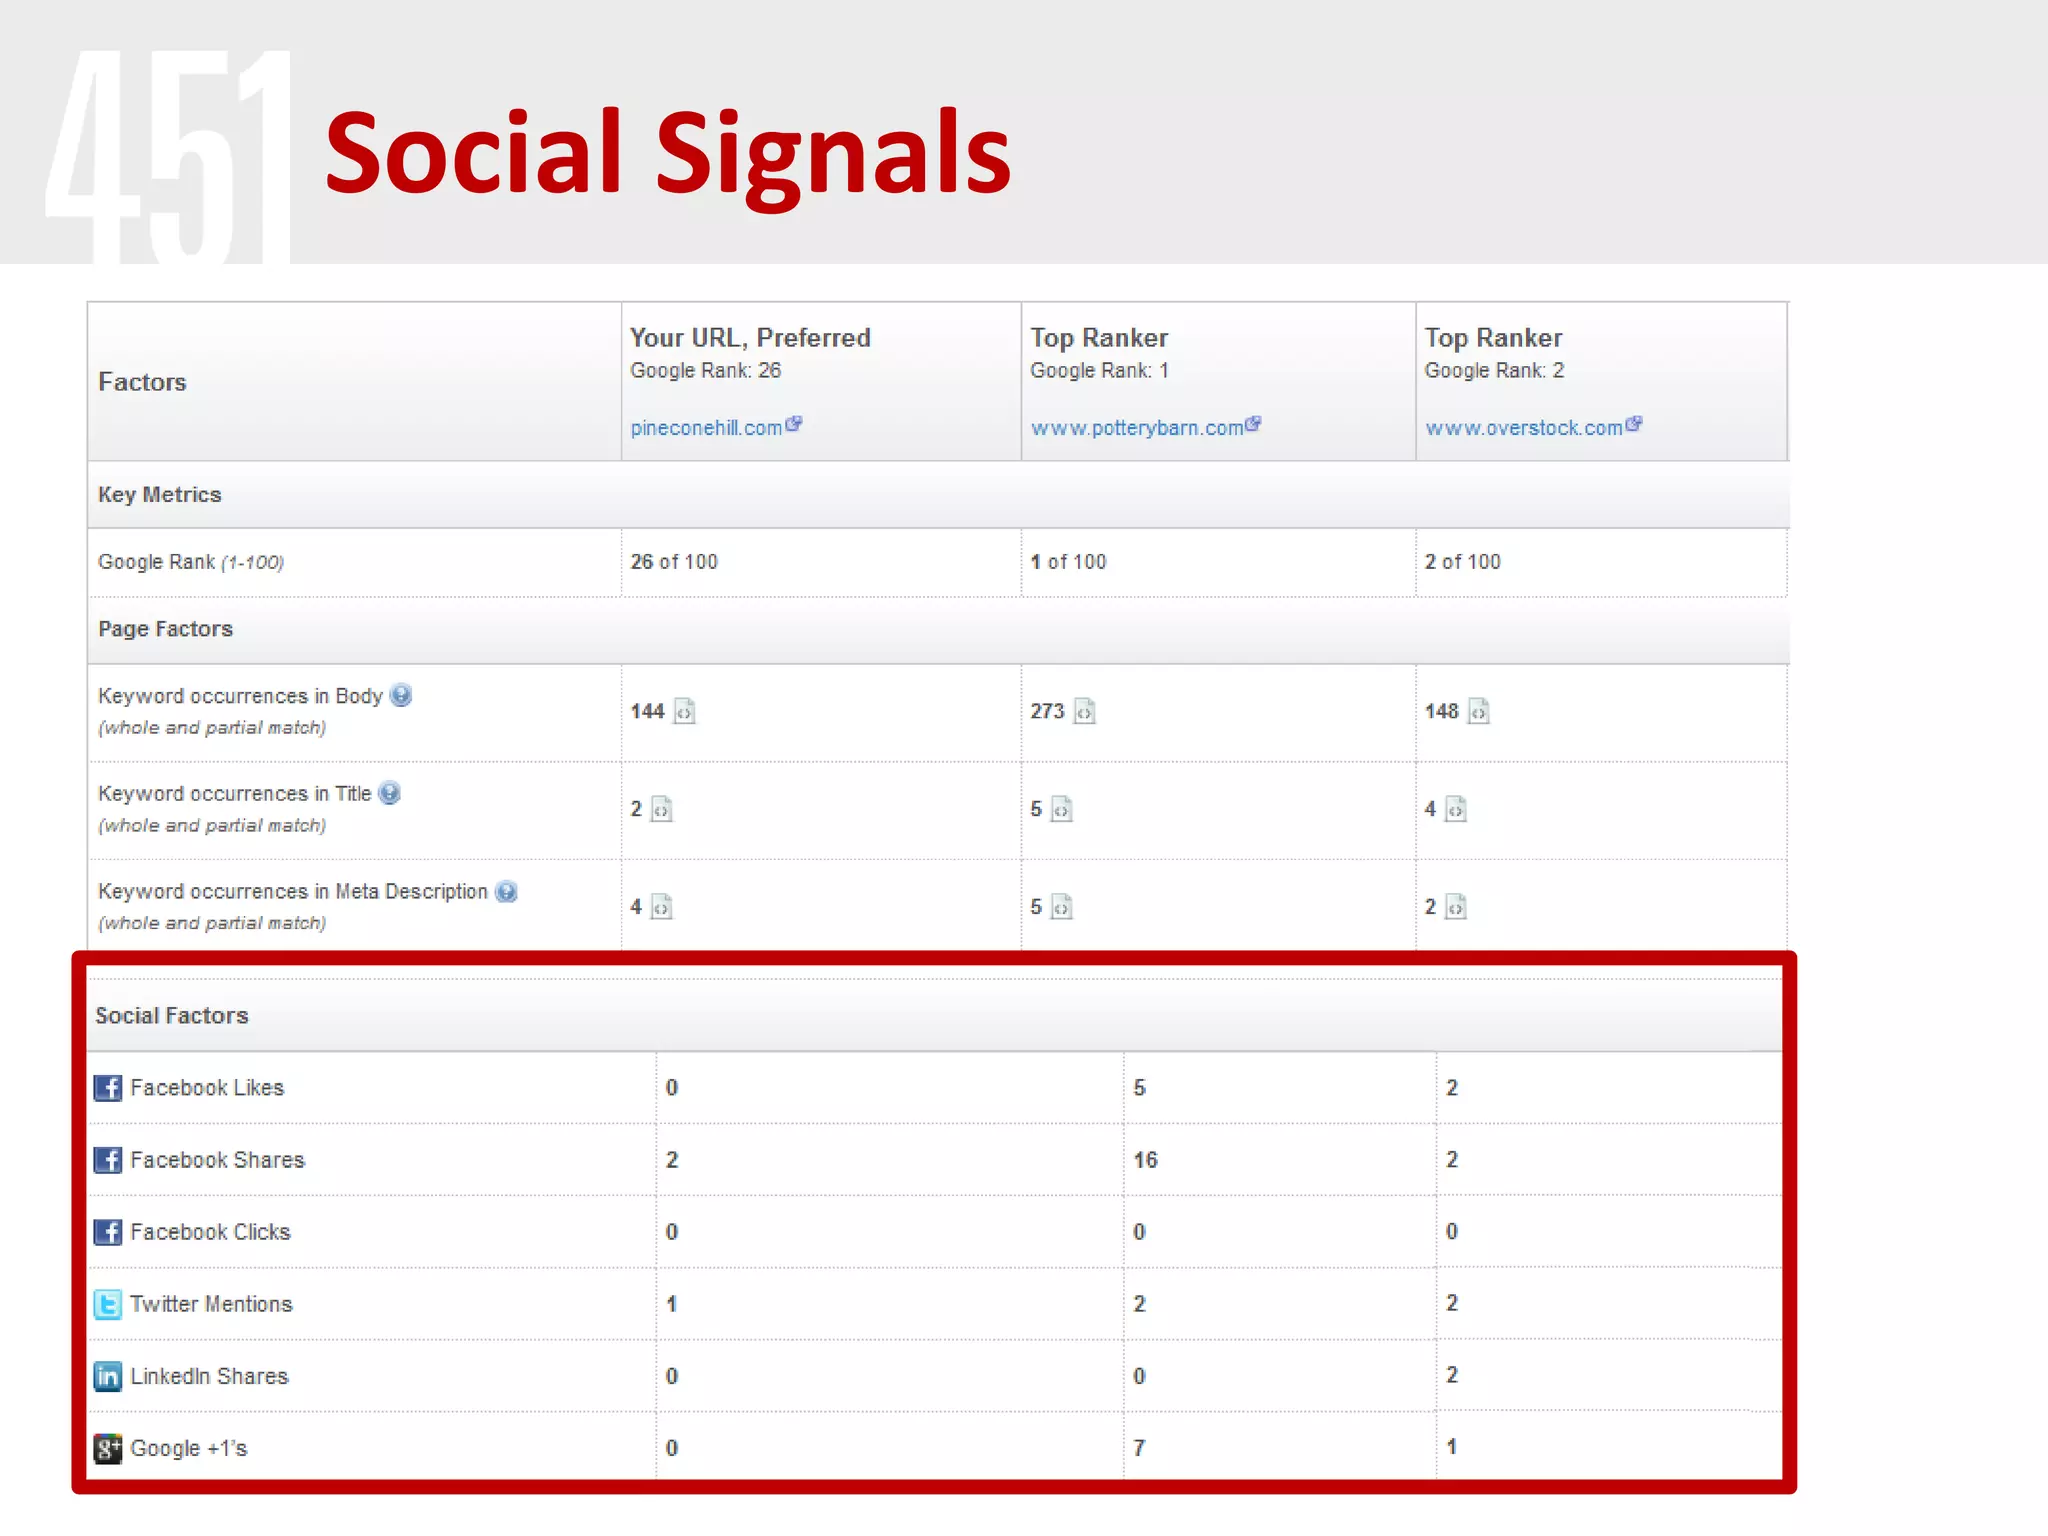Click the 'Keyword occurrences in Meta Description' label
Viewport: 2048px width, 1536px height.
[293, 892]
